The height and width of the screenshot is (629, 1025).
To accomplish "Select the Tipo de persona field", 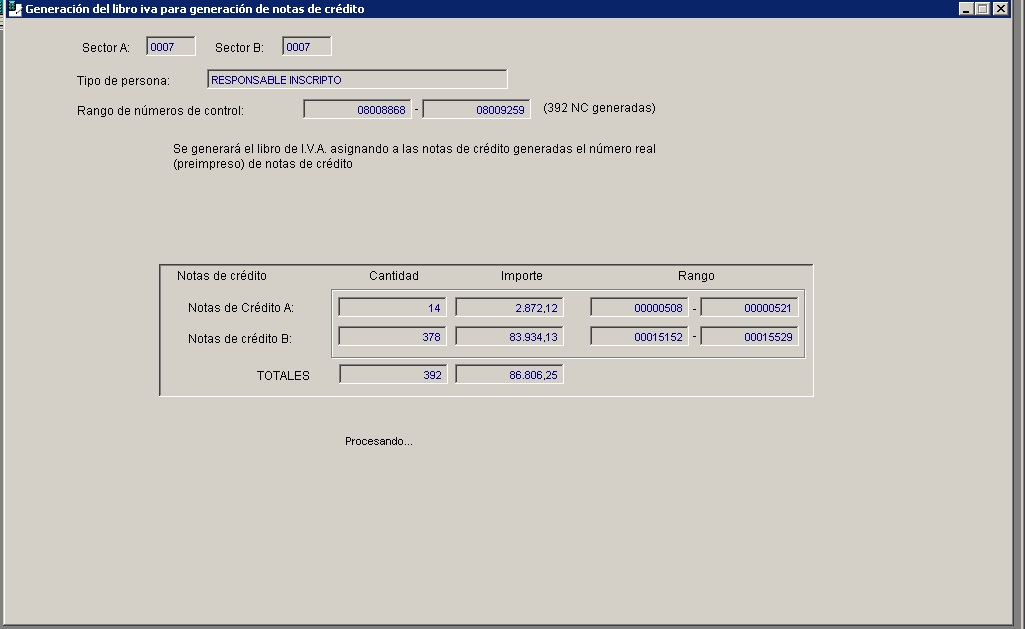I will [357, 80].
